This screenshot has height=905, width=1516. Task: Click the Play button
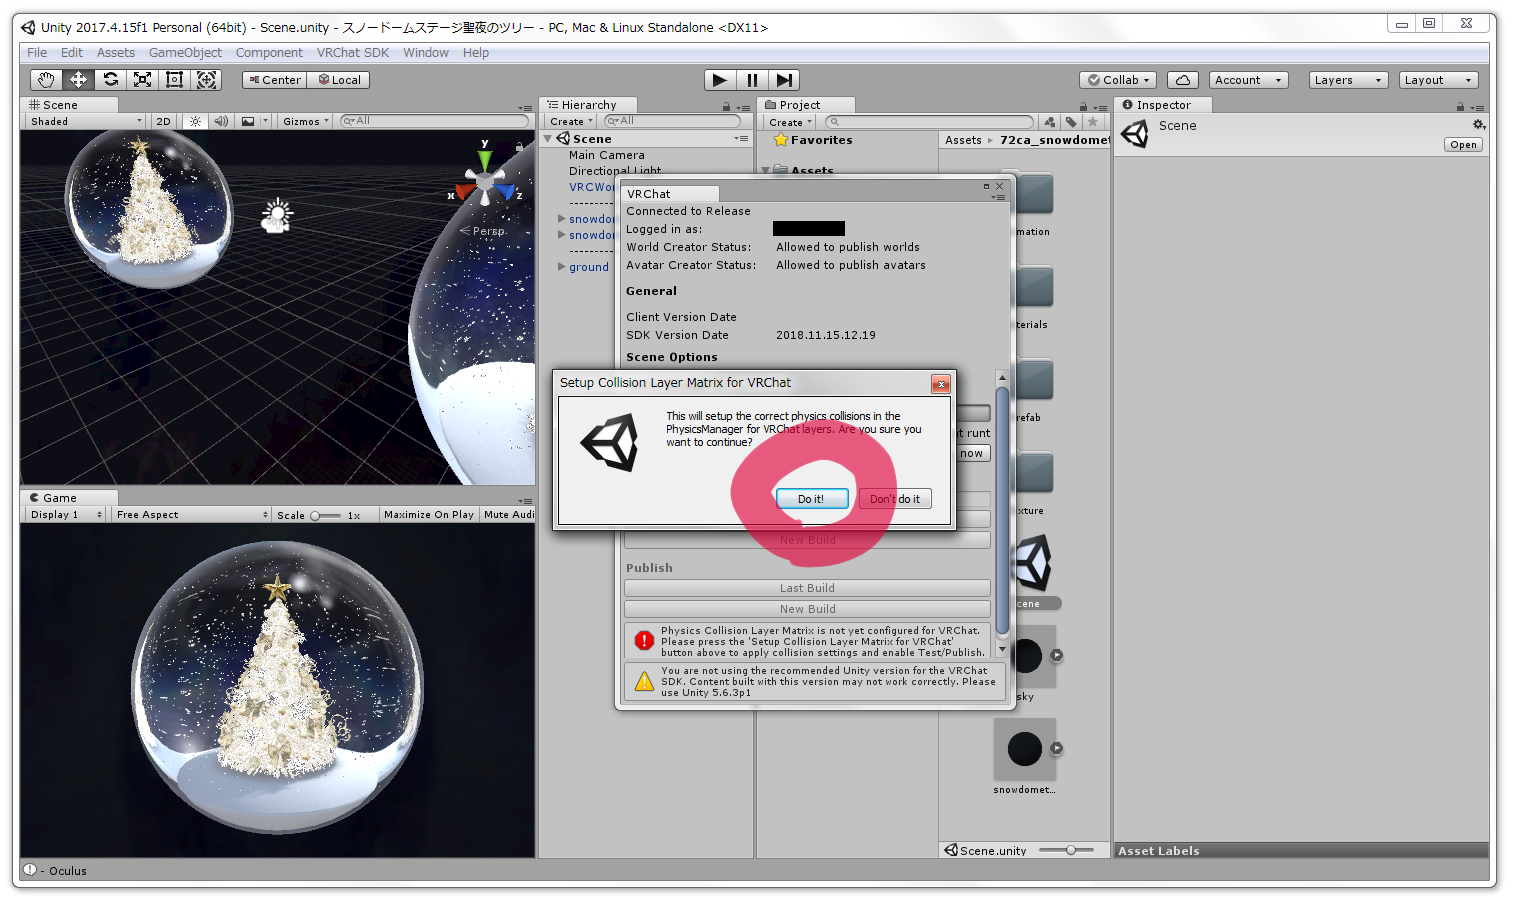click(719, 80)
